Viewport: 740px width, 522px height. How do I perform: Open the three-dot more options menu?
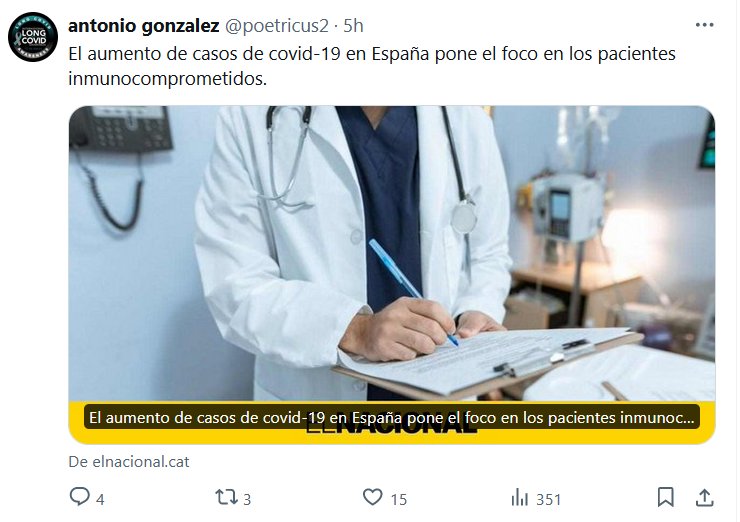704,25
